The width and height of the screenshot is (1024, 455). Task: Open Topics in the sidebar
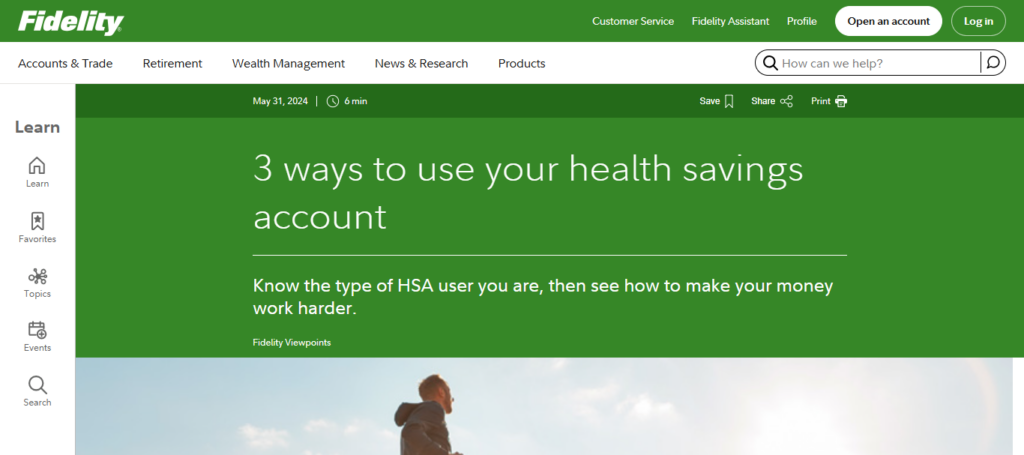click(x=37, y=283)
